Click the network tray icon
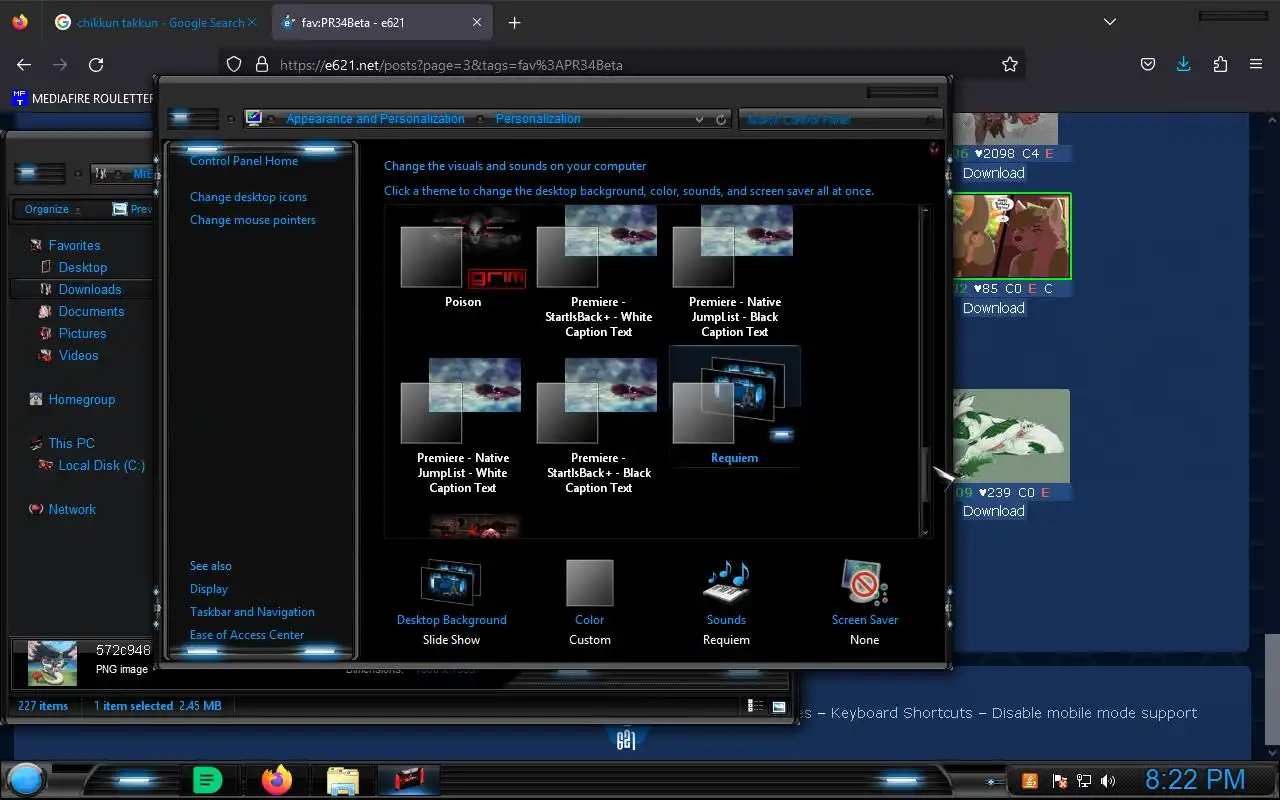The height and width of the screenshot is (800, 1280). click(1083, 780)
